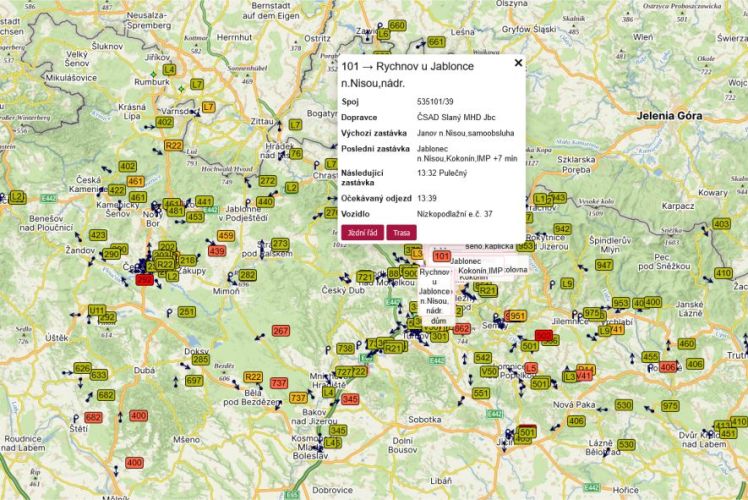Select the red 101 bus marker
The height and width of the screenshot is (500, 748).
click(x=441, y=258)
